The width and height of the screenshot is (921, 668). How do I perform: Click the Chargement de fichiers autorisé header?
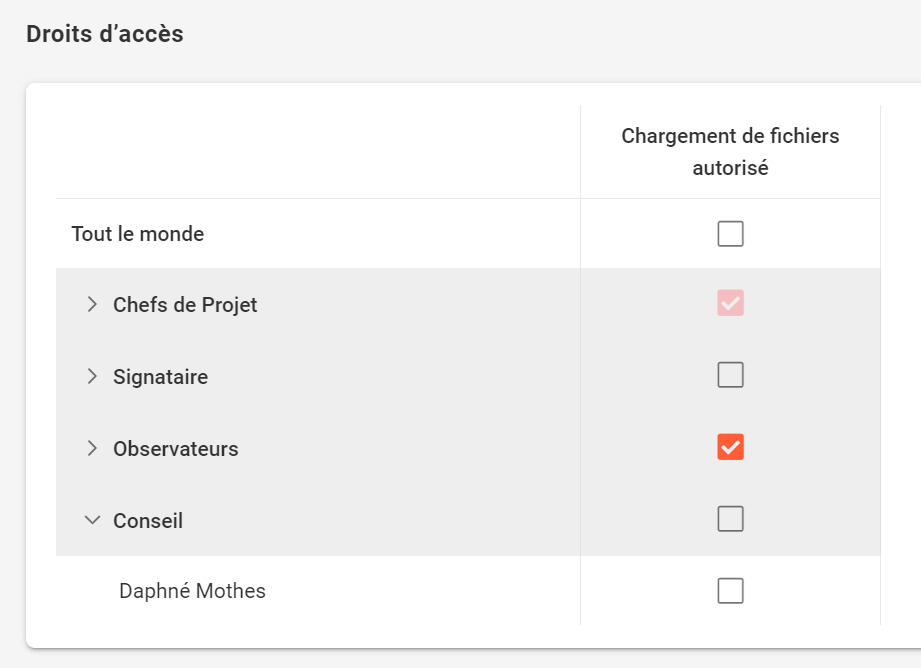point(730,152)
